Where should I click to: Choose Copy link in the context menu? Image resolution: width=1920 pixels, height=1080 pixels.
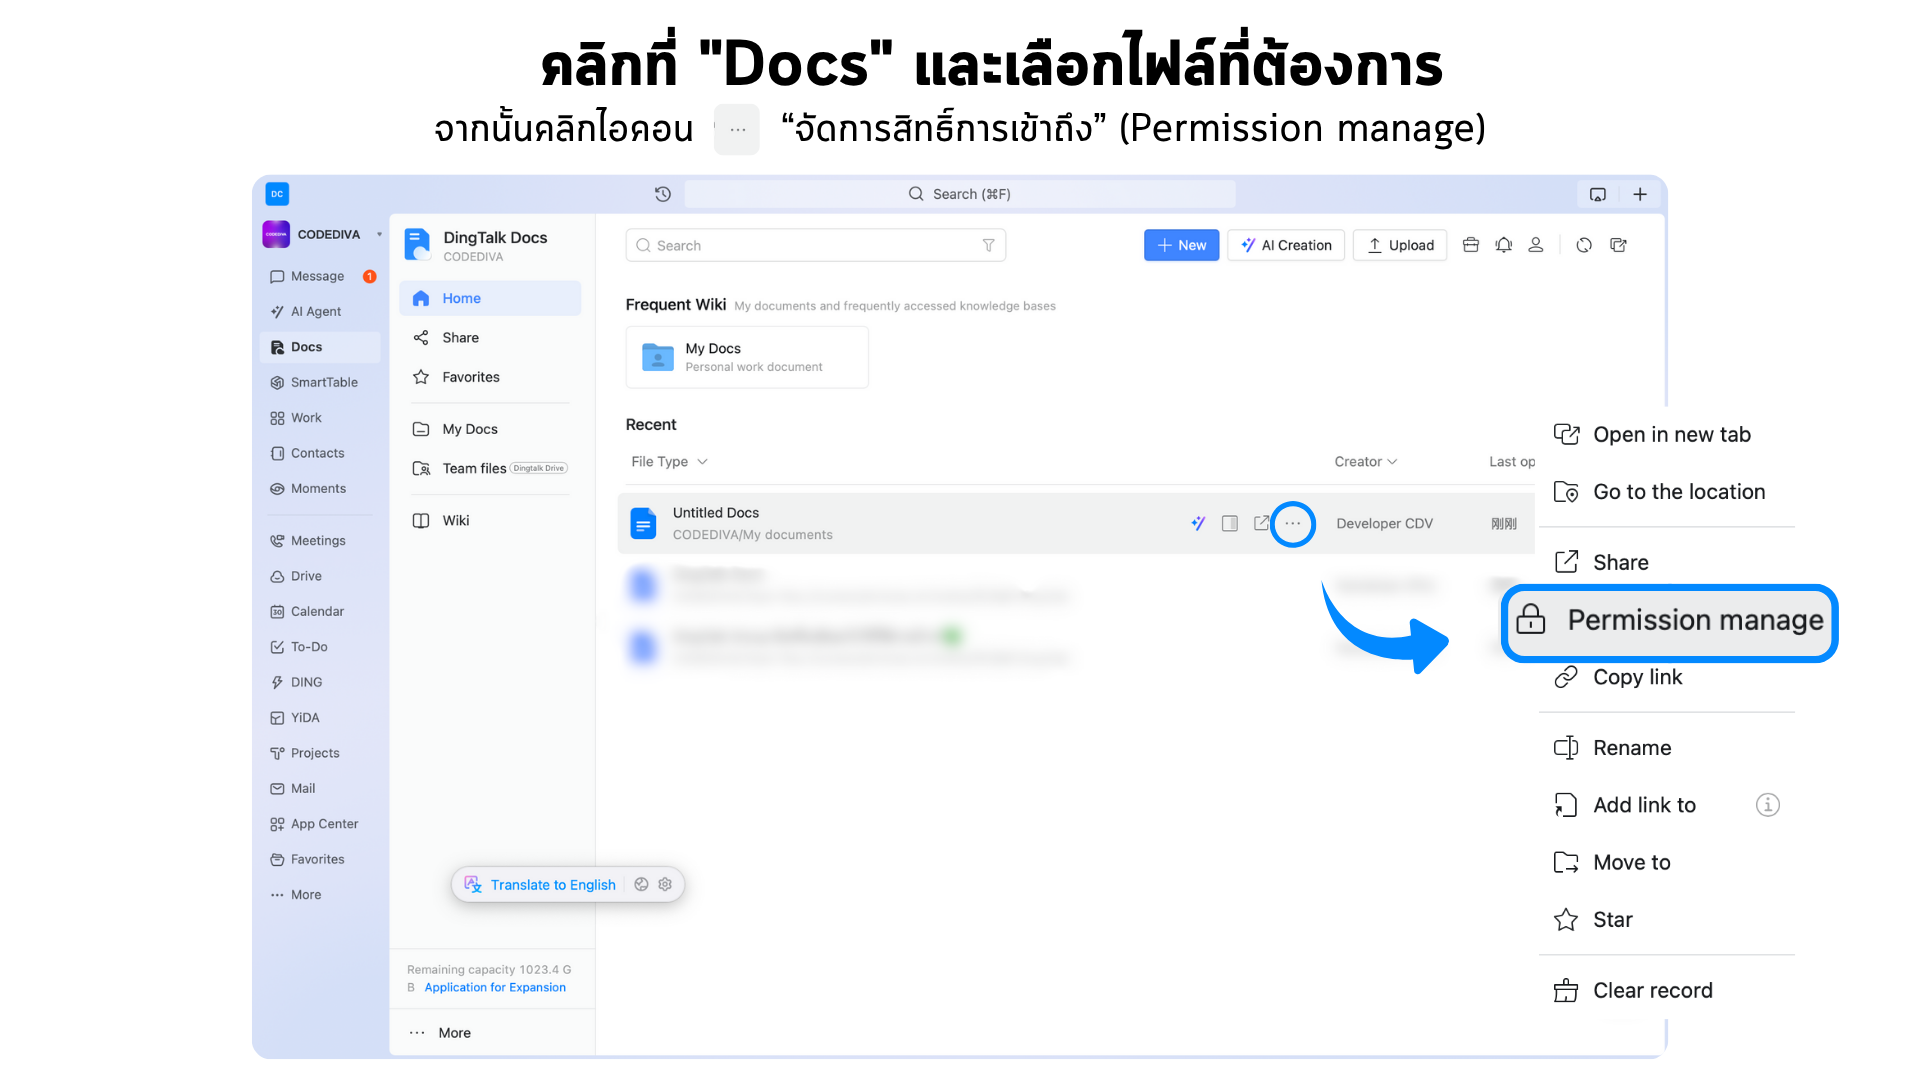coord(1637,677)
